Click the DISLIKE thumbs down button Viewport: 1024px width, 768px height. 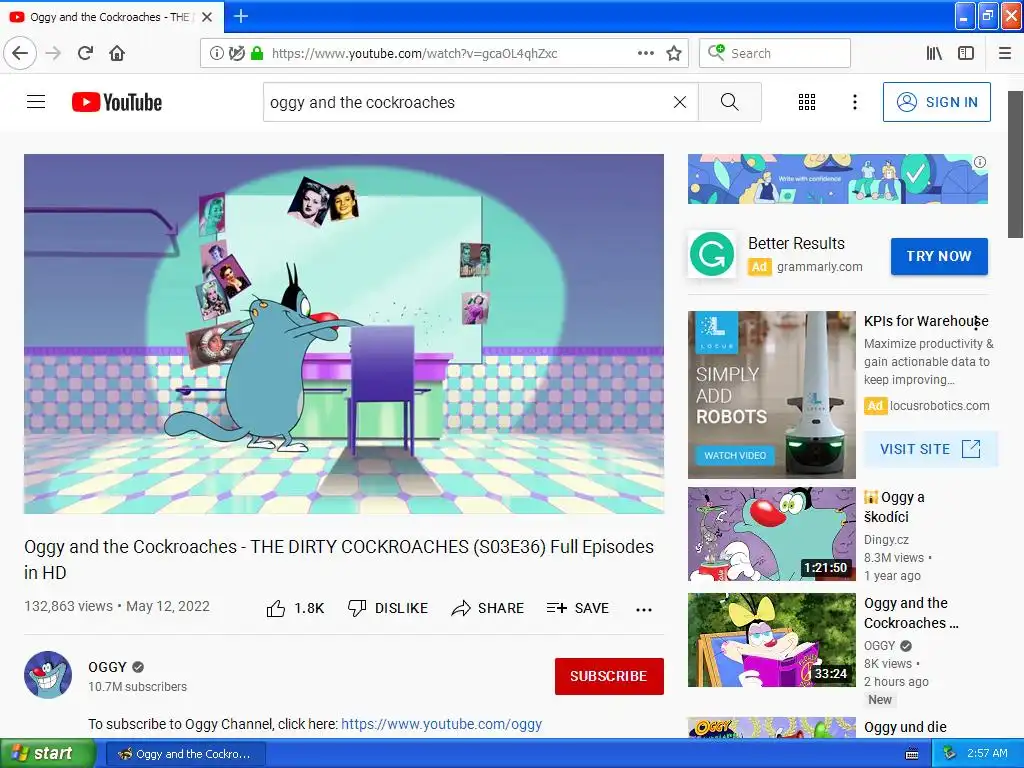tap(387, 608)
